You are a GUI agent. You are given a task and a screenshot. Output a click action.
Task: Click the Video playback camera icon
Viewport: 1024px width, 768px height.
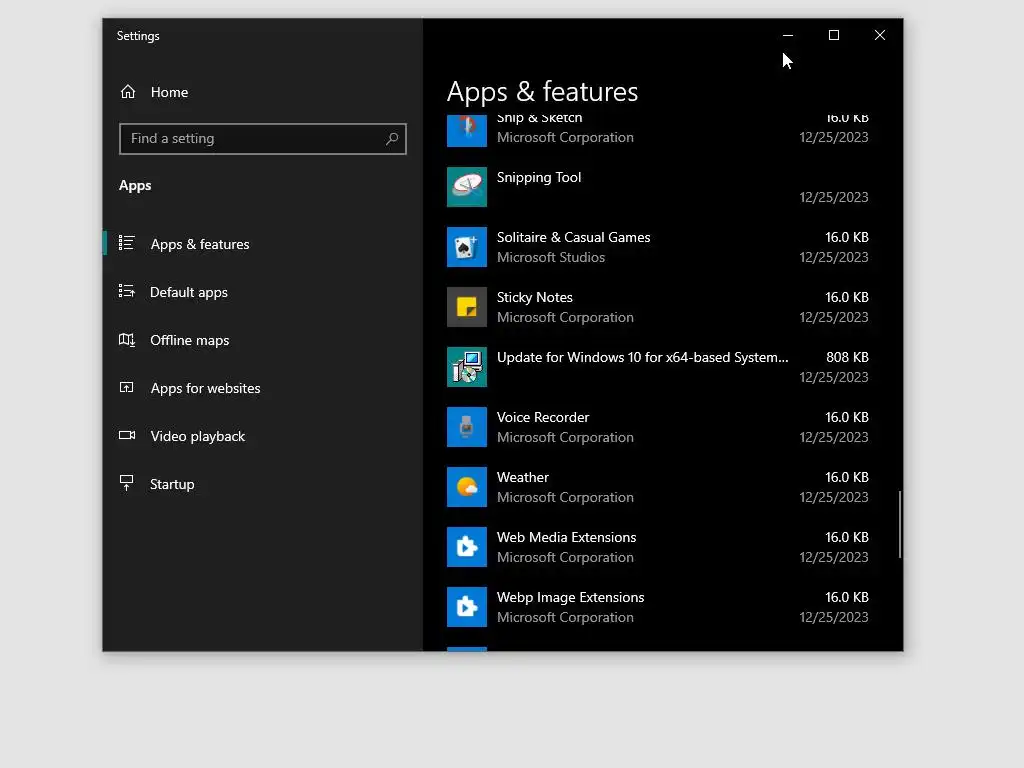[x=127, y=436]
